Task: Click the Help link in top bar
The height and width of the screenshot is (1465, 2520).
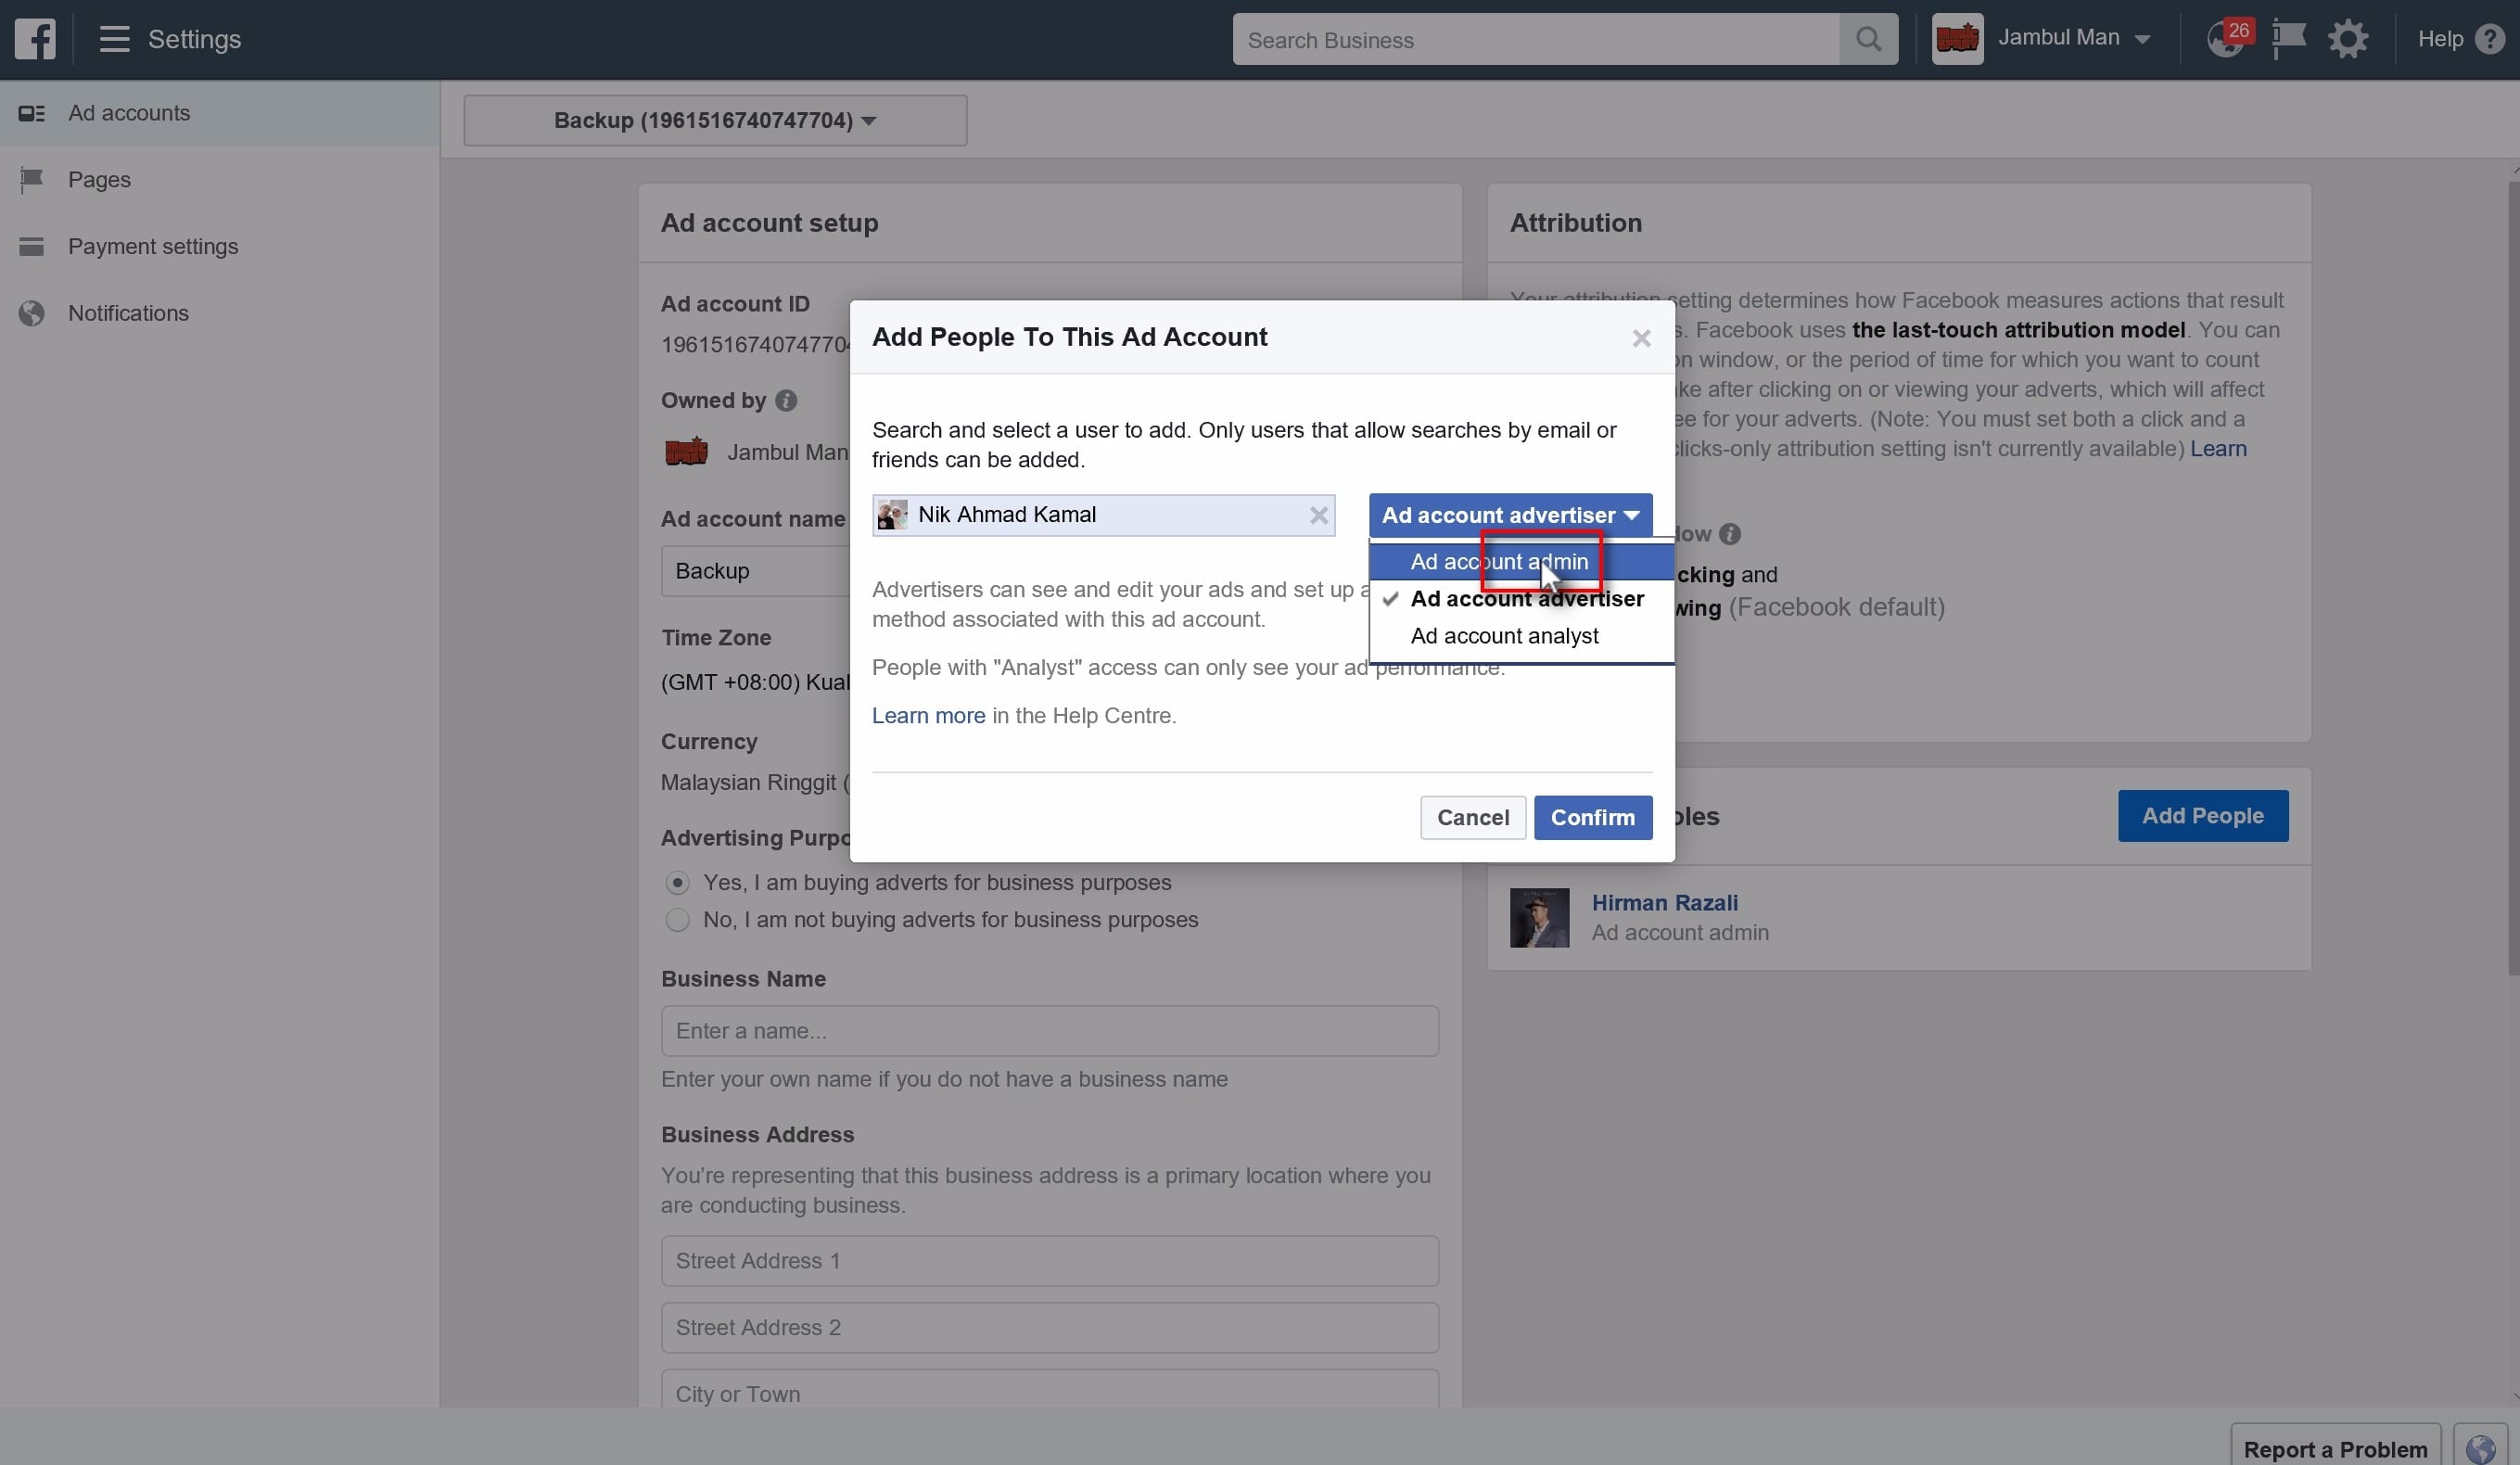Action: click(2439, 39)
